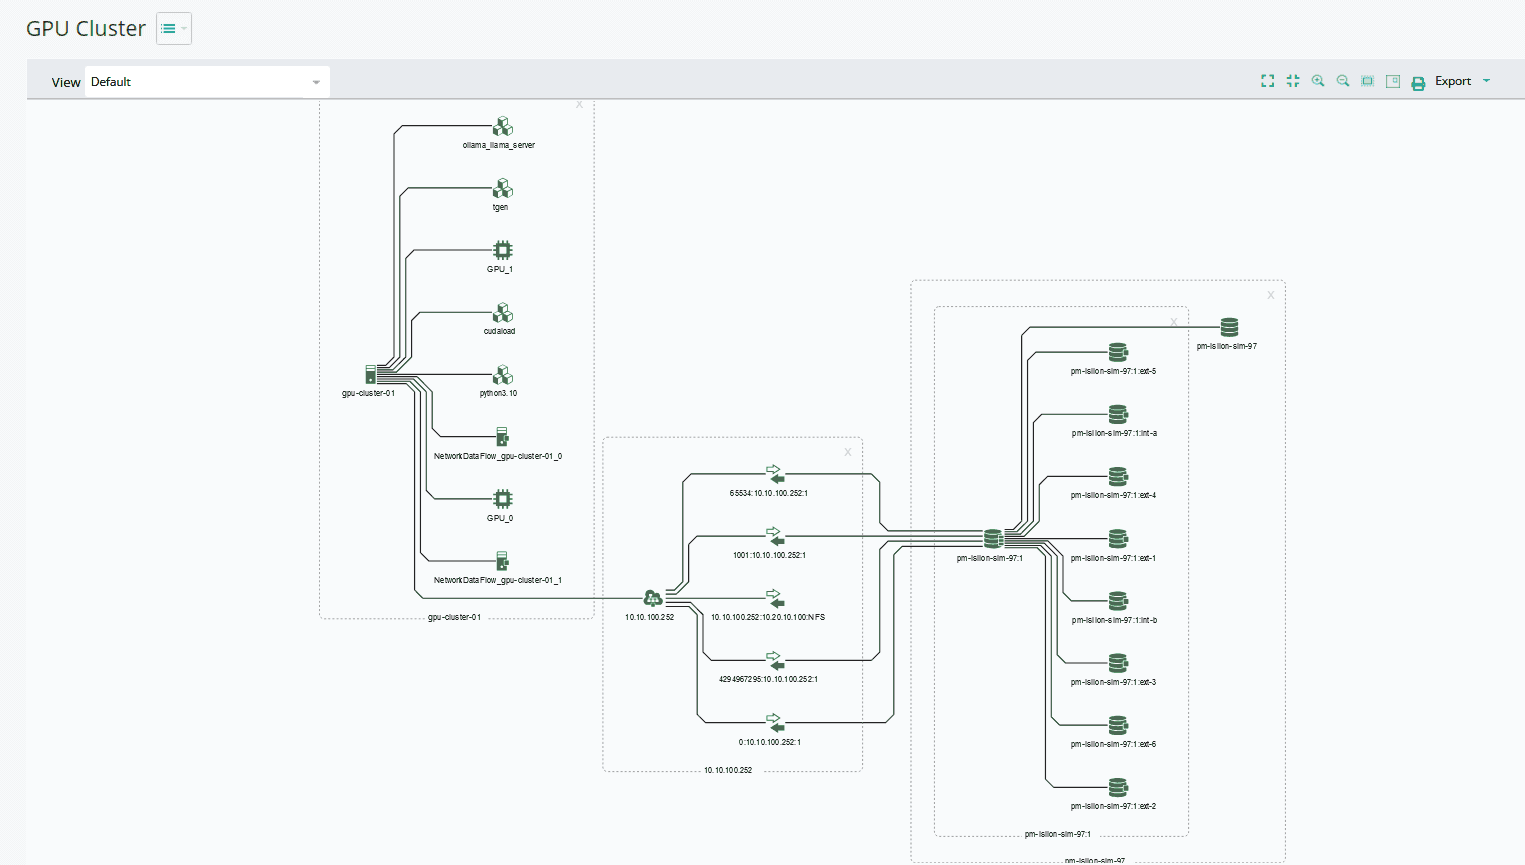
Task: Open the Export dropdown menu
Action: (x=1463, y=81)
